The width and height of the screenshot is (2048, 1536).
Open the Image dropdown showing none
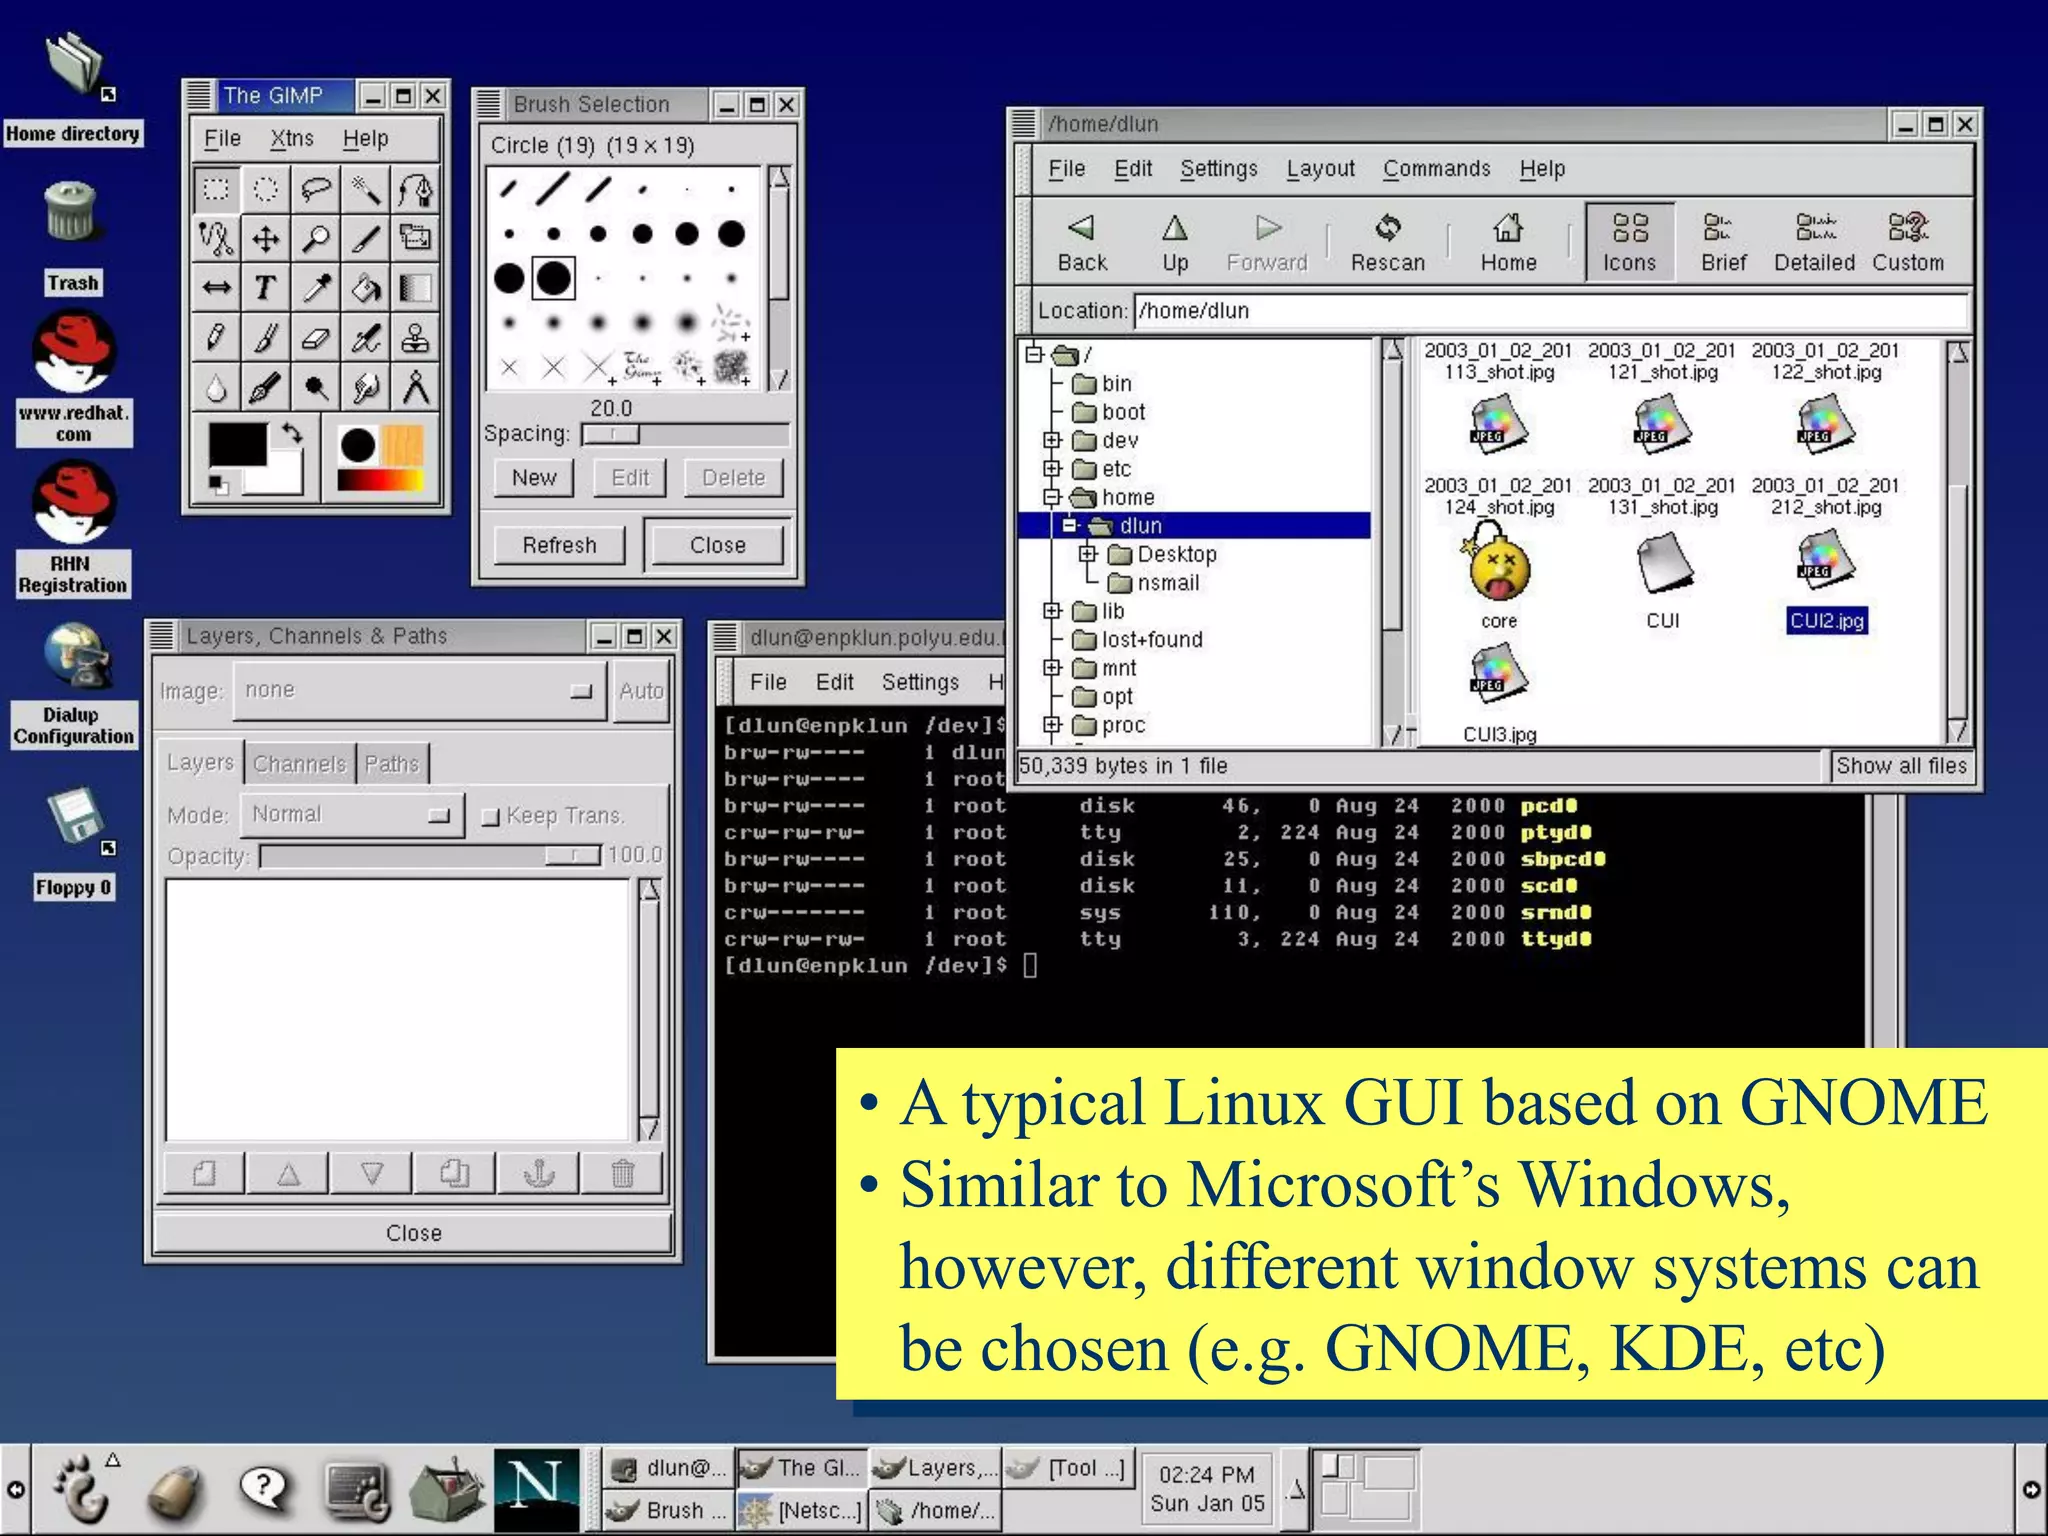pyautogui.click(x=420, y=691)
